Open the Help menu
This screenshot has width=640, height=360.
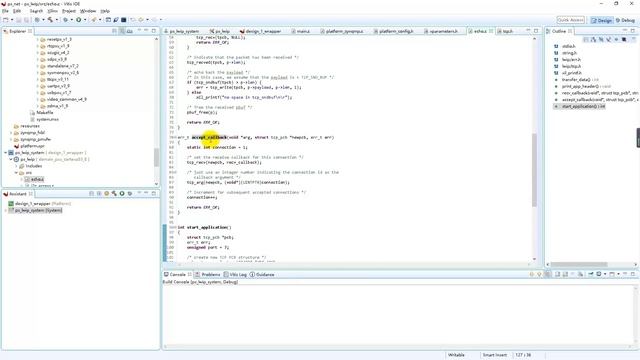click(105, 11)
